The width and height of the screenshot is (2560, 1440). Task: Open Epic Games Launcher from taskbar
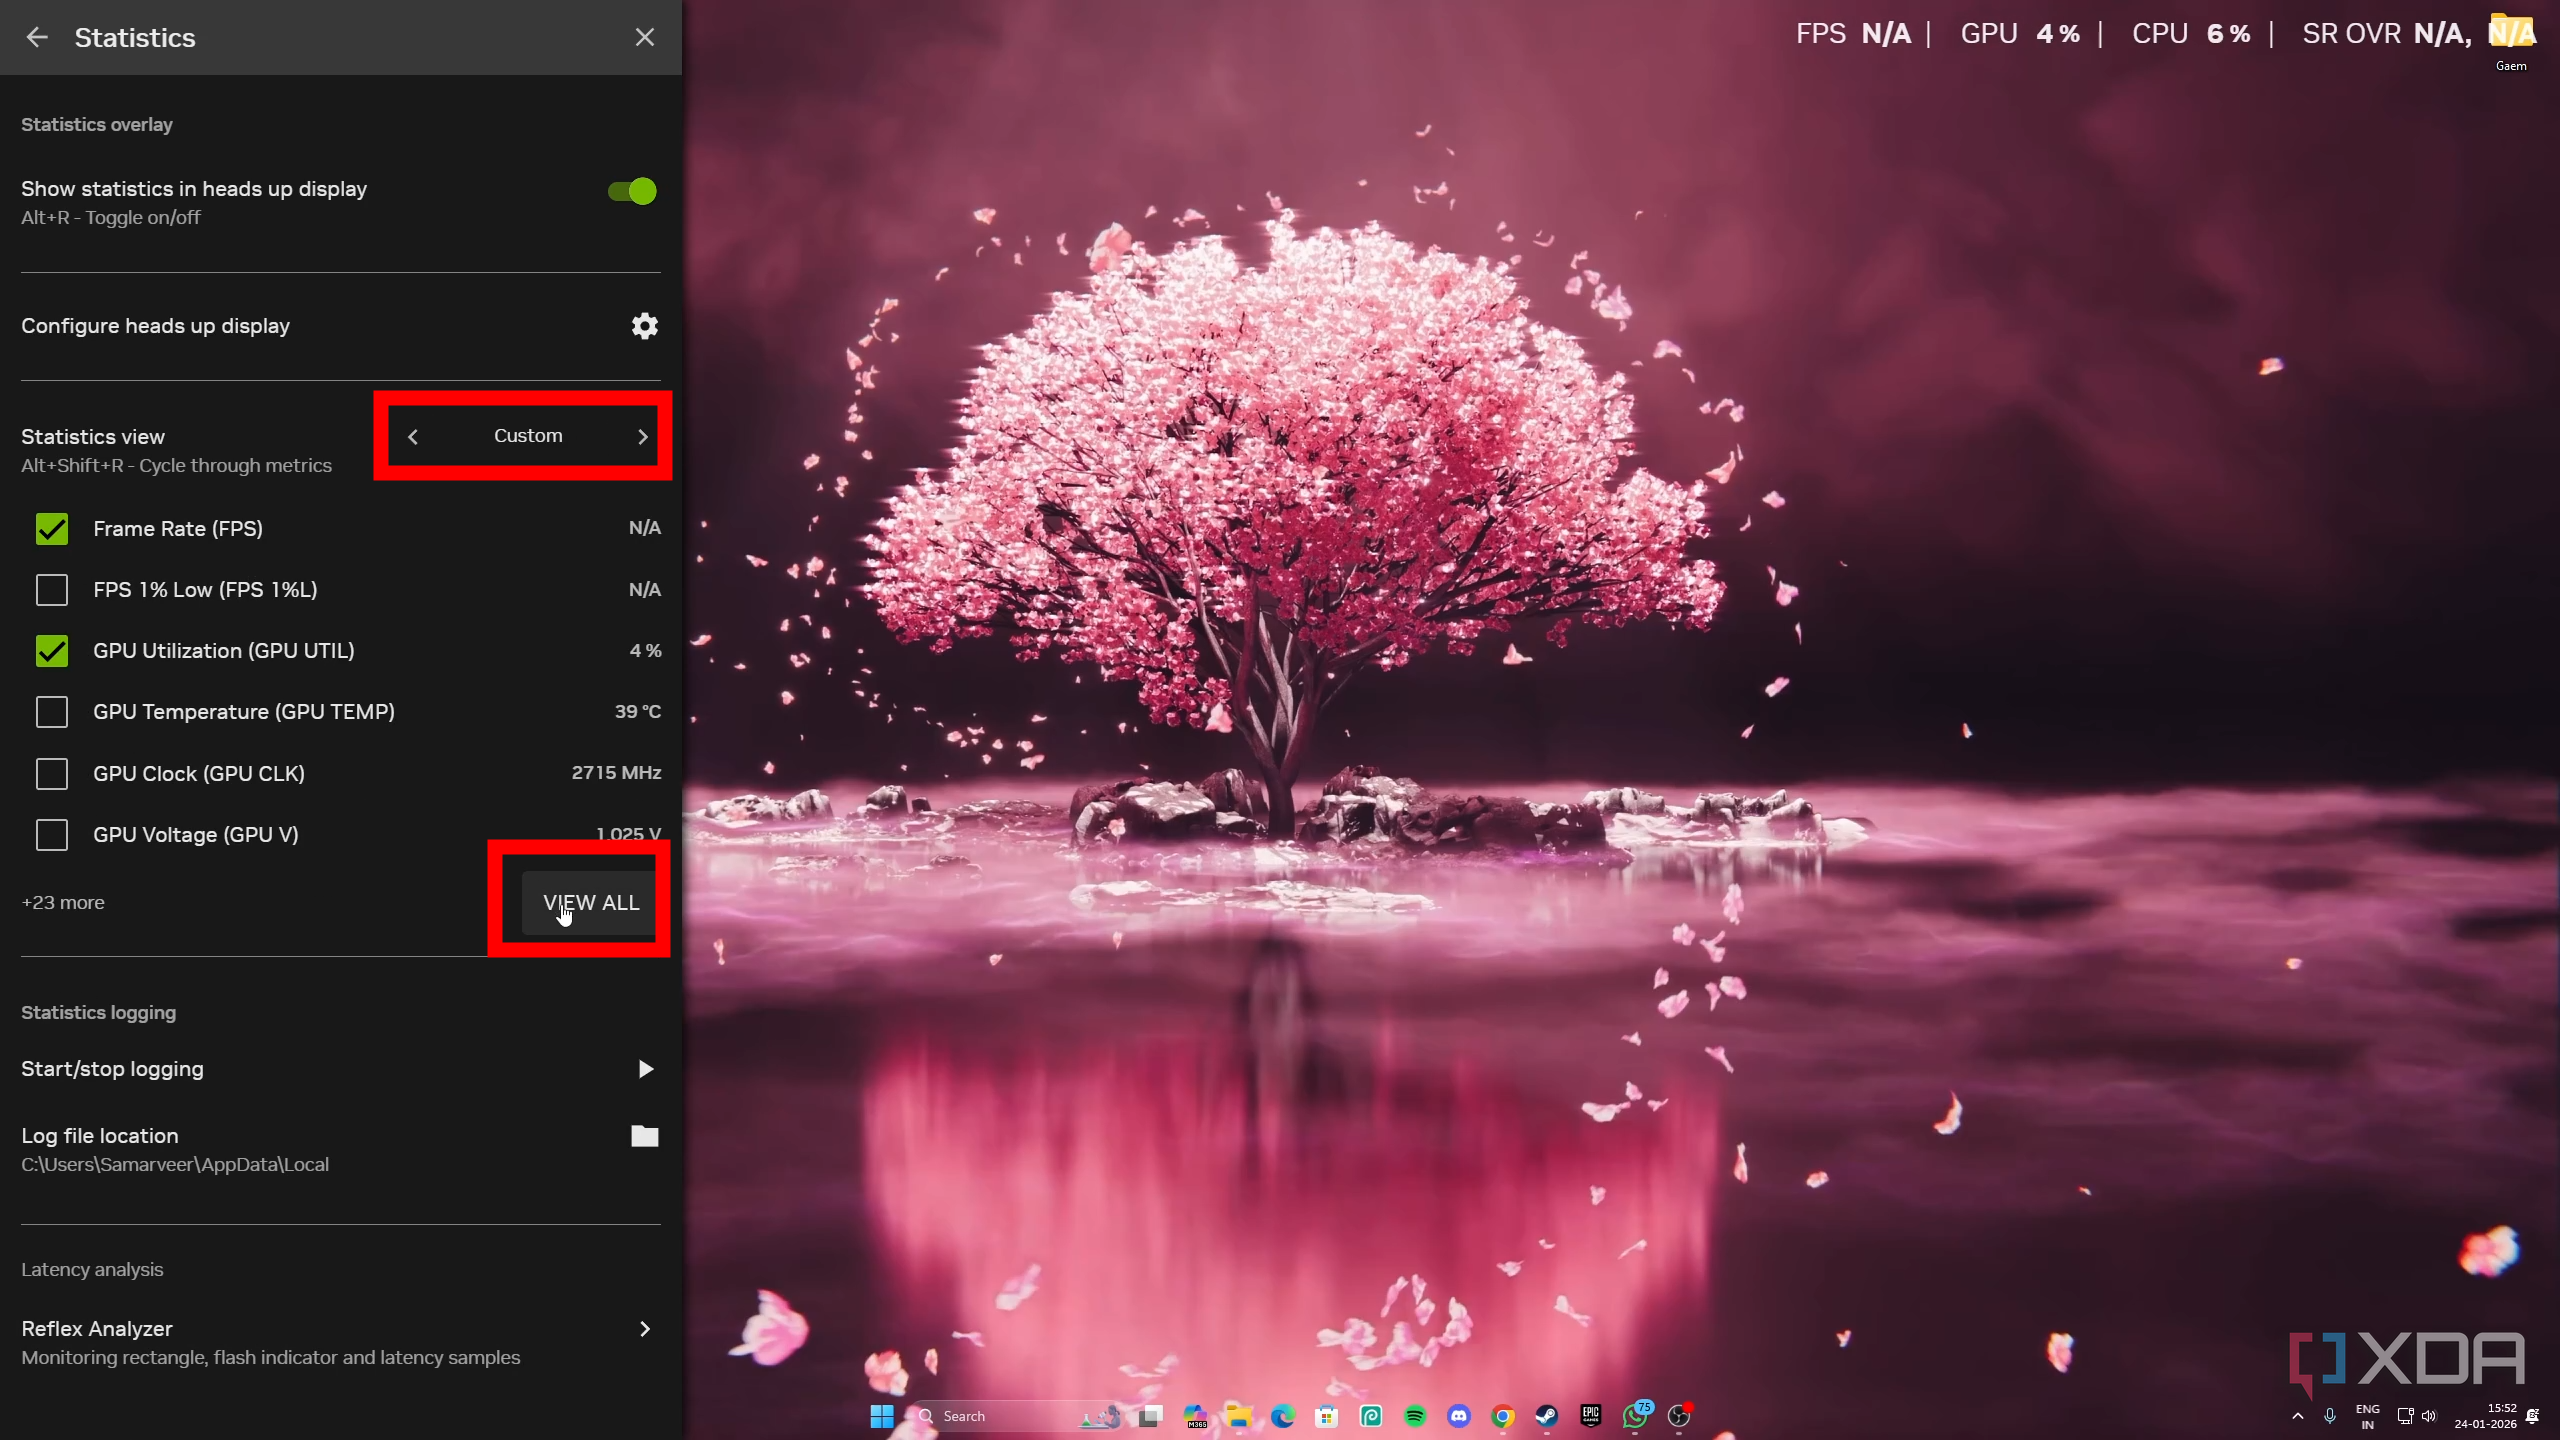[1591, 1416]
